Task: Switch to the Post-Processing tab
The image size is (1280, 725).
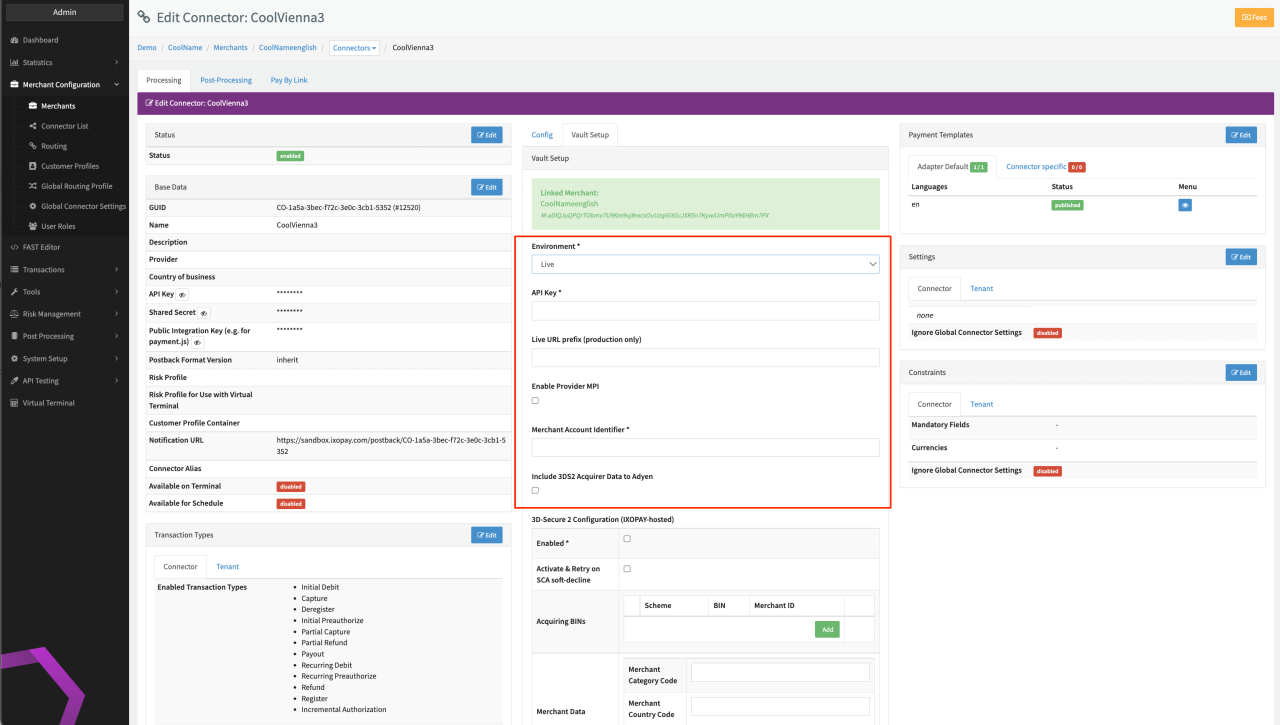Action: pos(226,80)
